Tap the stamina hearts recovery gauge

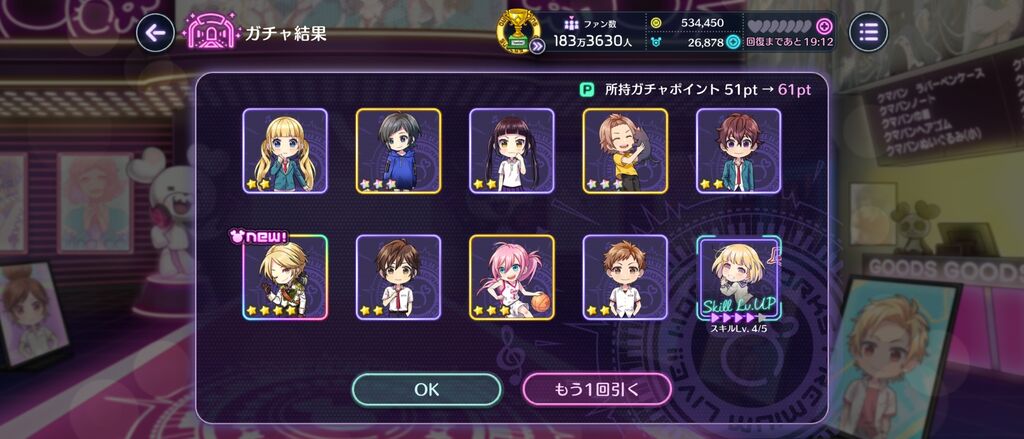tap(780, 27)
